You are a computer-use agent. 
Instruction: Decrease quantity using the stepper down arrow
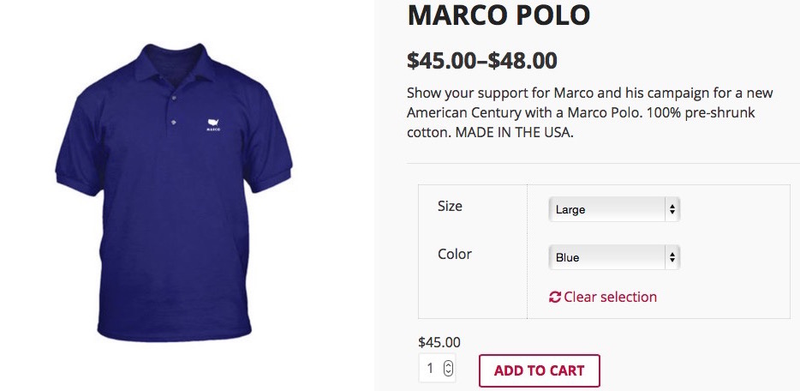(448, 372)
